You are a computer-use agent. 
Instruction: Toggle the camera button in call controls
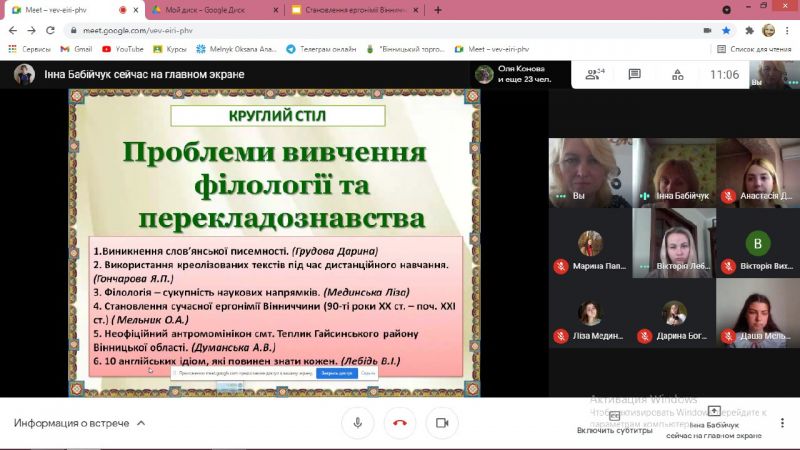[x=442, y=423]
